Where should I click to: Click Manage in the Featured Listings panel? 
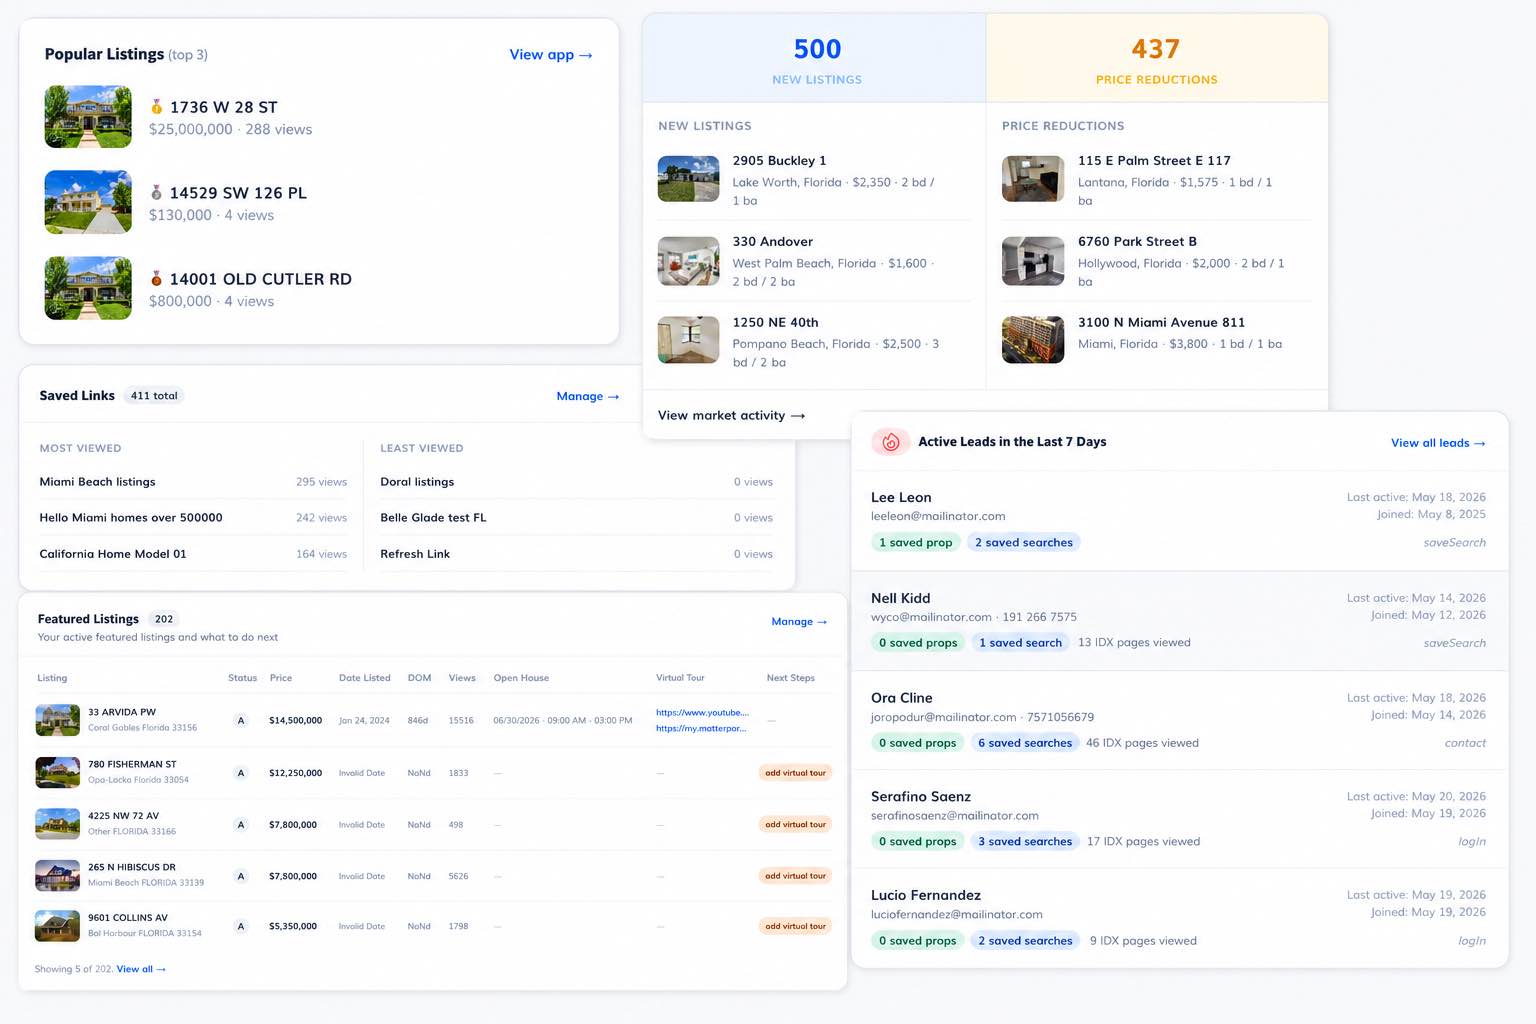799,621
